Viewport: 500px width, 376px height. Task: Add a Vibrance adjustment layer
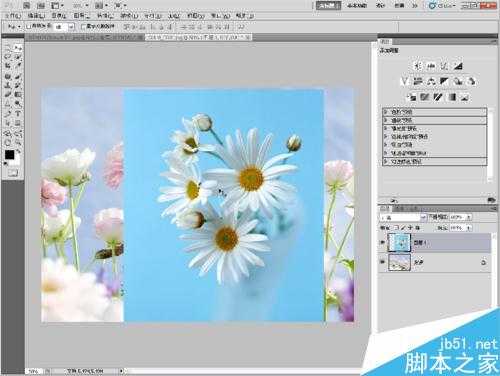(x=405, y=81)
